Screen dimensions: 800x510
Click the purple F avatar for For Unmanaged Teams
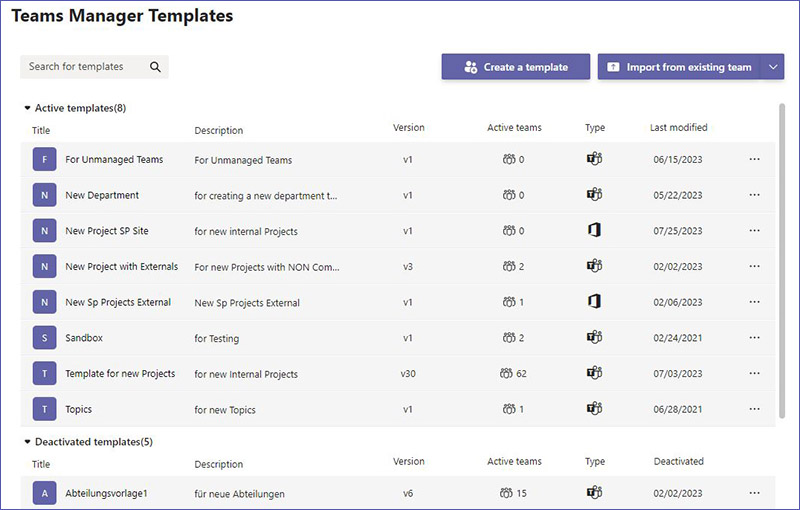44,160
